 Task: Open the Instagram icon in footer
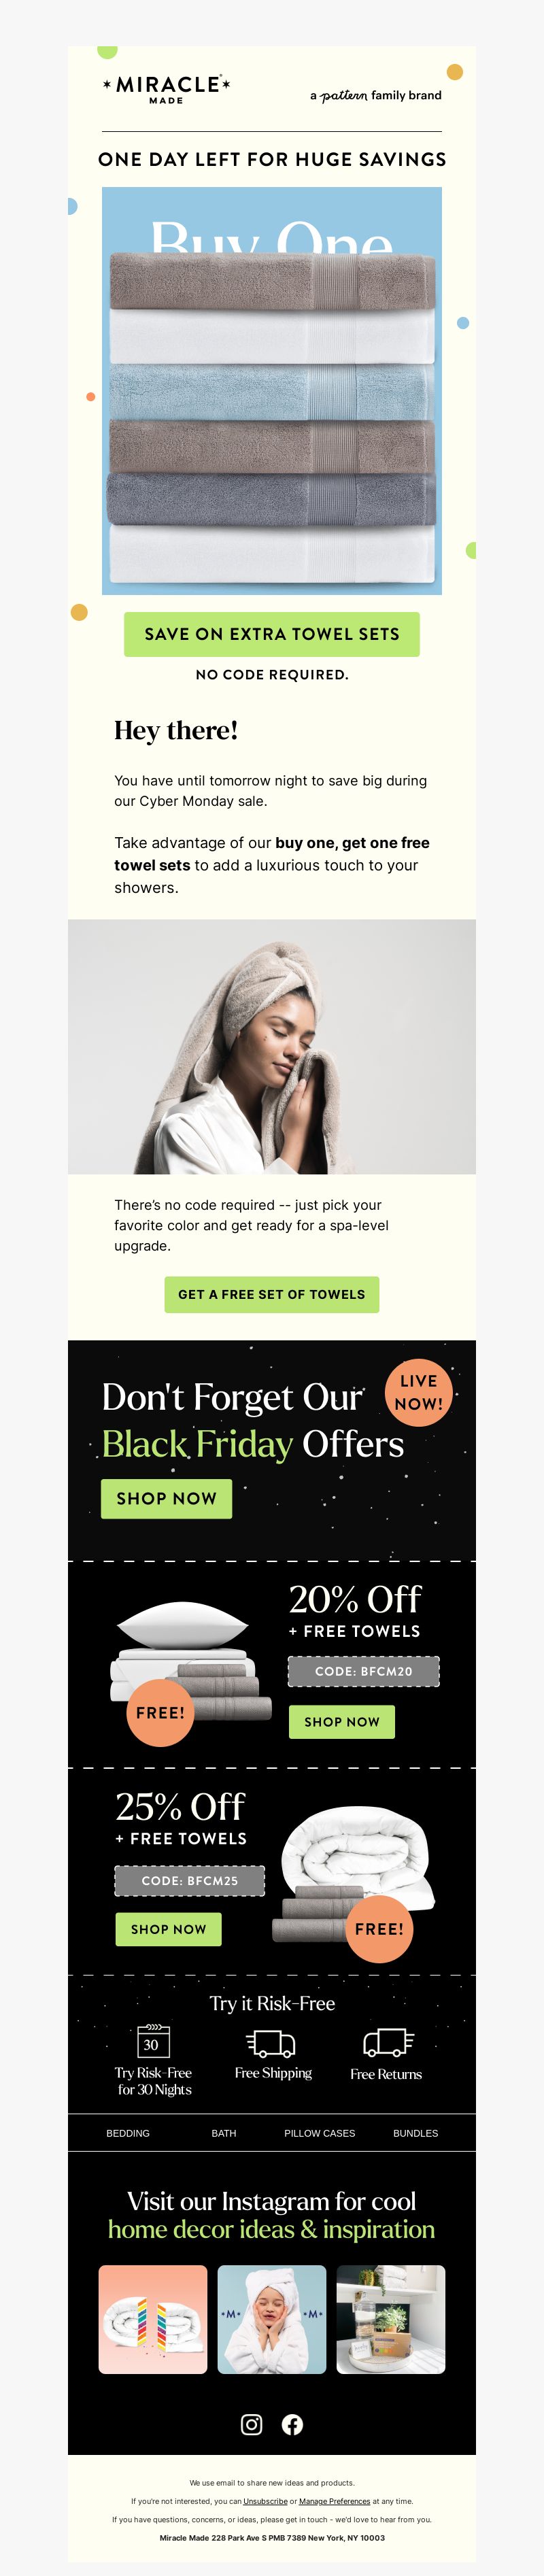coord(252,2424)
